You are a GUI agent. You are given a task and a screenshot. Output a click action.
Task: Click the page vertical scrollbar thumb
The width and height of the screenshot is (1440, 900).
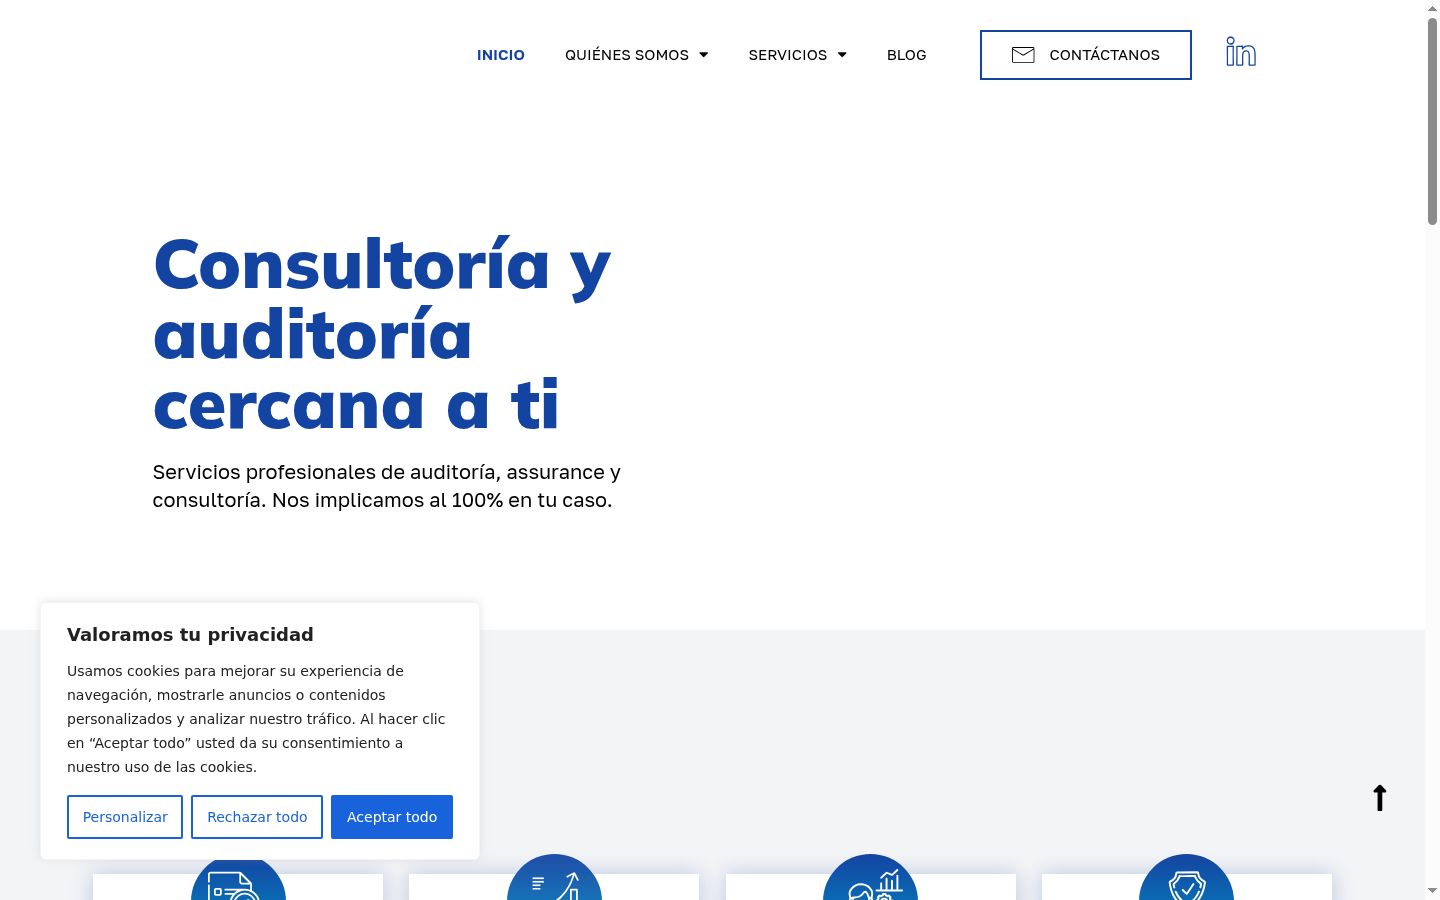click(x=1432, y=120)
